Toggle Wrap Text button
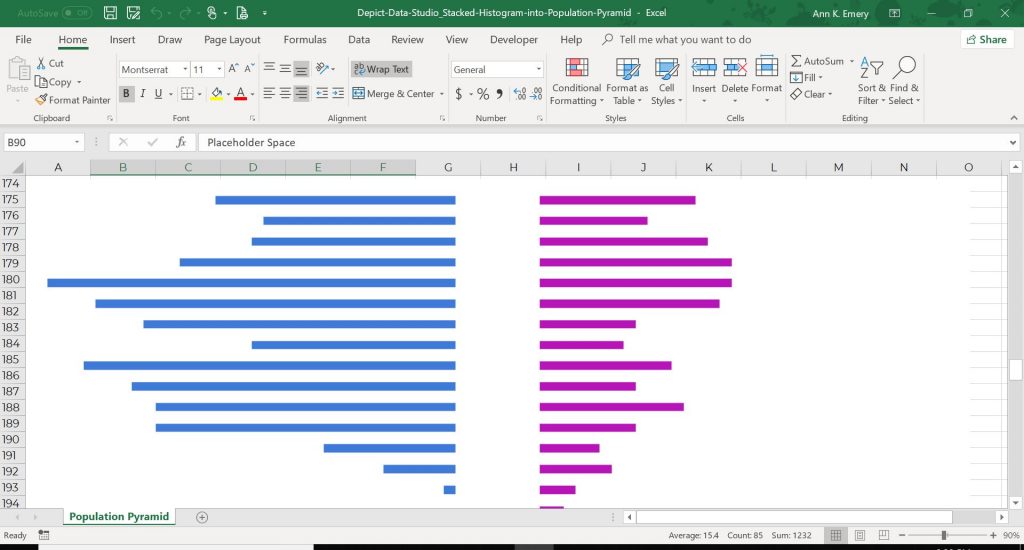Viewport: 1024px width, 550px height. [x=381, y=69]
